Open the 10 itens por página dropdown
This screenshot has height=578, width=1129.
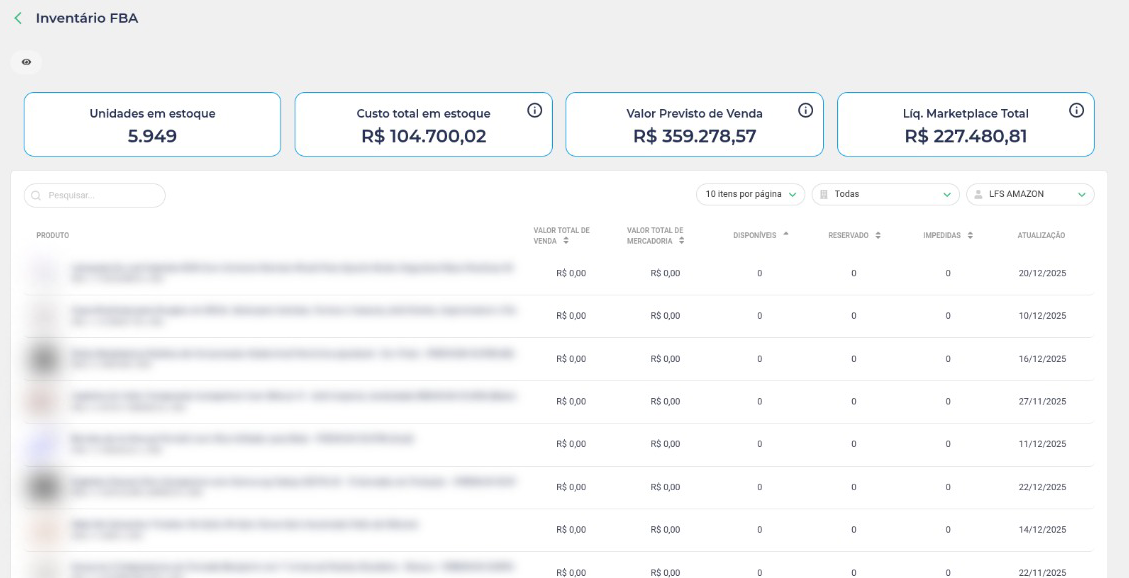click(x=751, y=195)
